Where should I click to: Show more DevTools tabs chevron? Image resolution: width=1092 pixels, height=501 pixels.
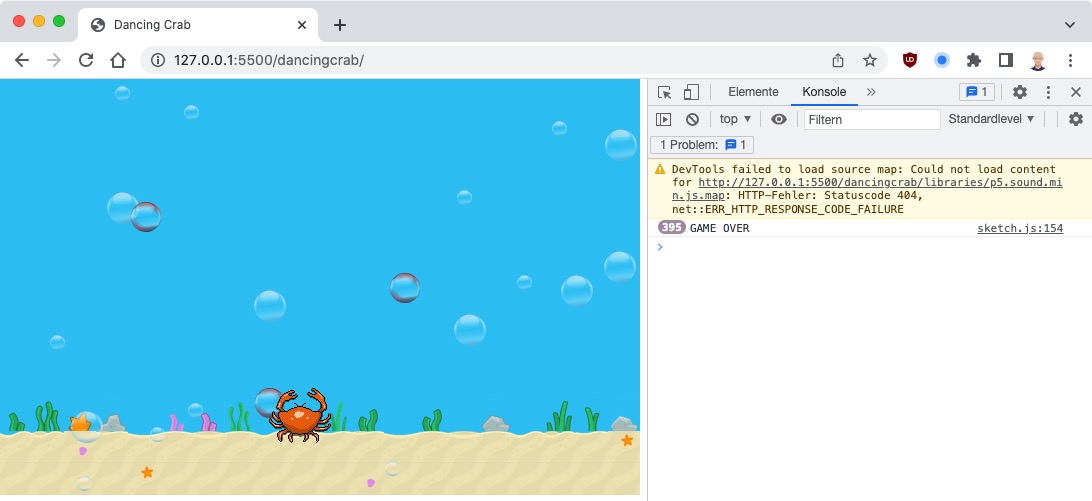[871, 92]
